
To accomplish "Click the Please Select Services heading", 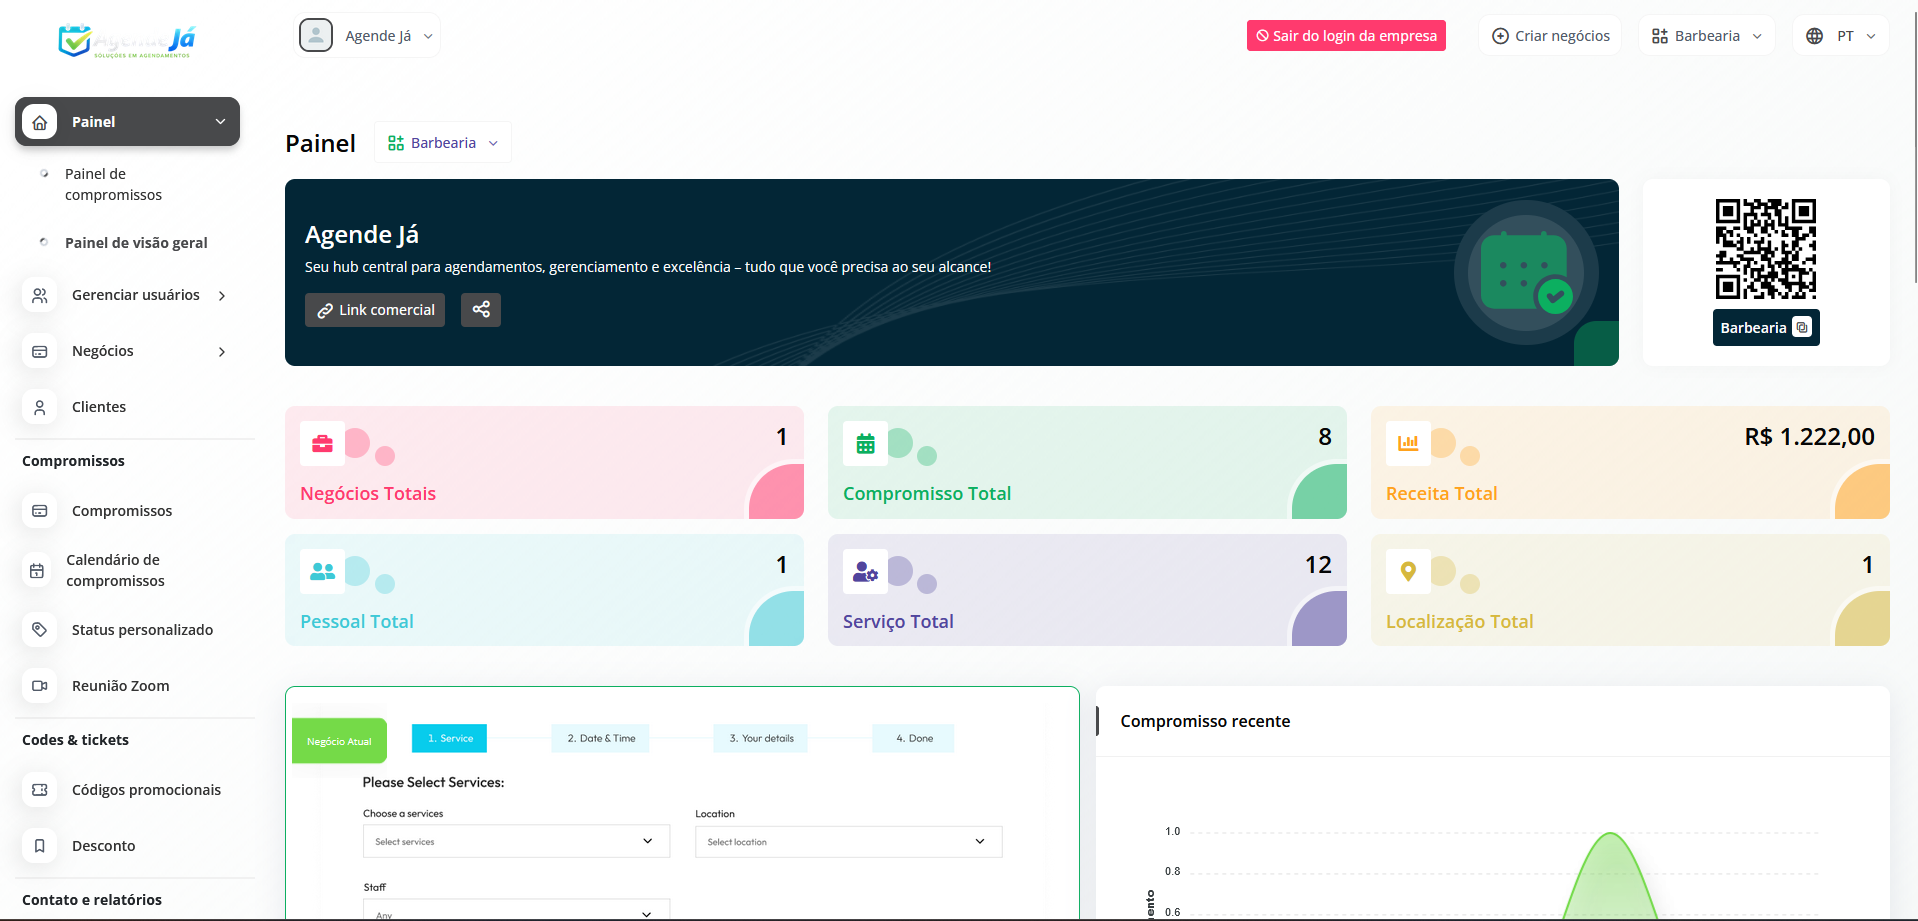I will [433, 782].
